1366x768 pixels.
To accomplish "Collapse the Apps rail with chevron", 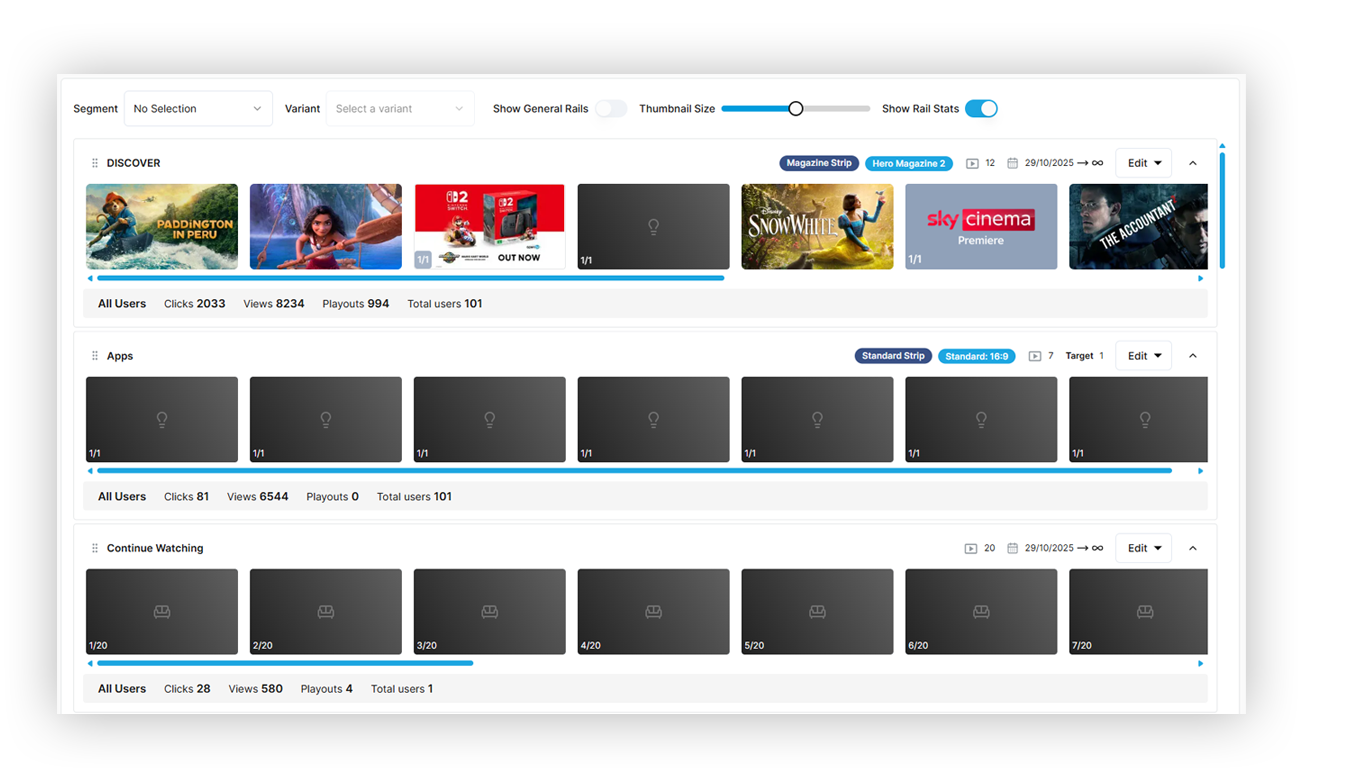I will (x=1193, y=356).
